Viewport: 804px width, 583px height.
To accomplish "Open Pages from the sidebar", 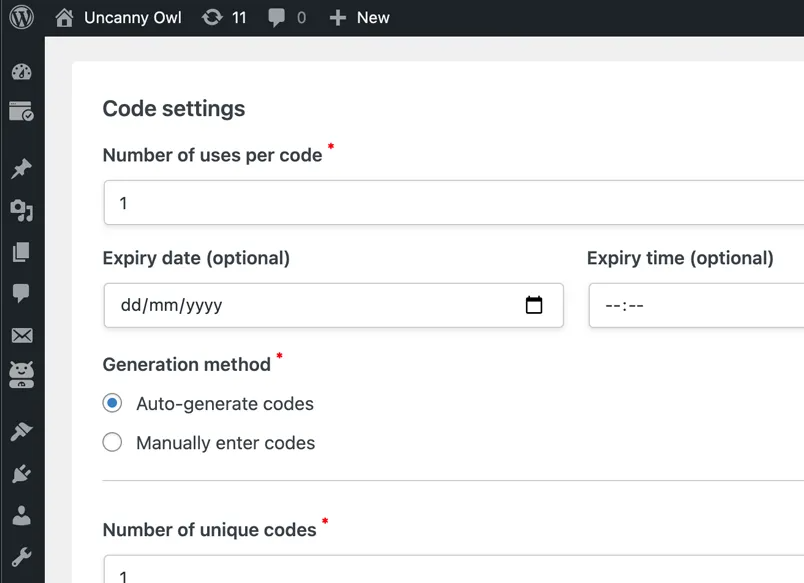I will click(21, 252).
